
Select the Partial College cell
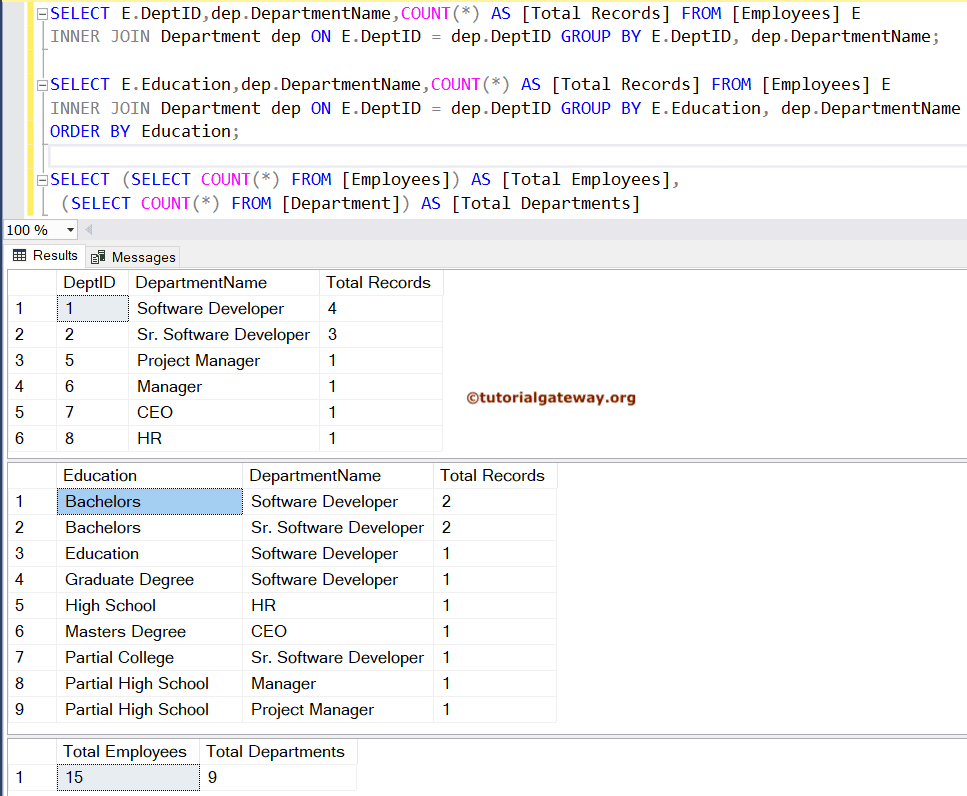coord(150,657)
